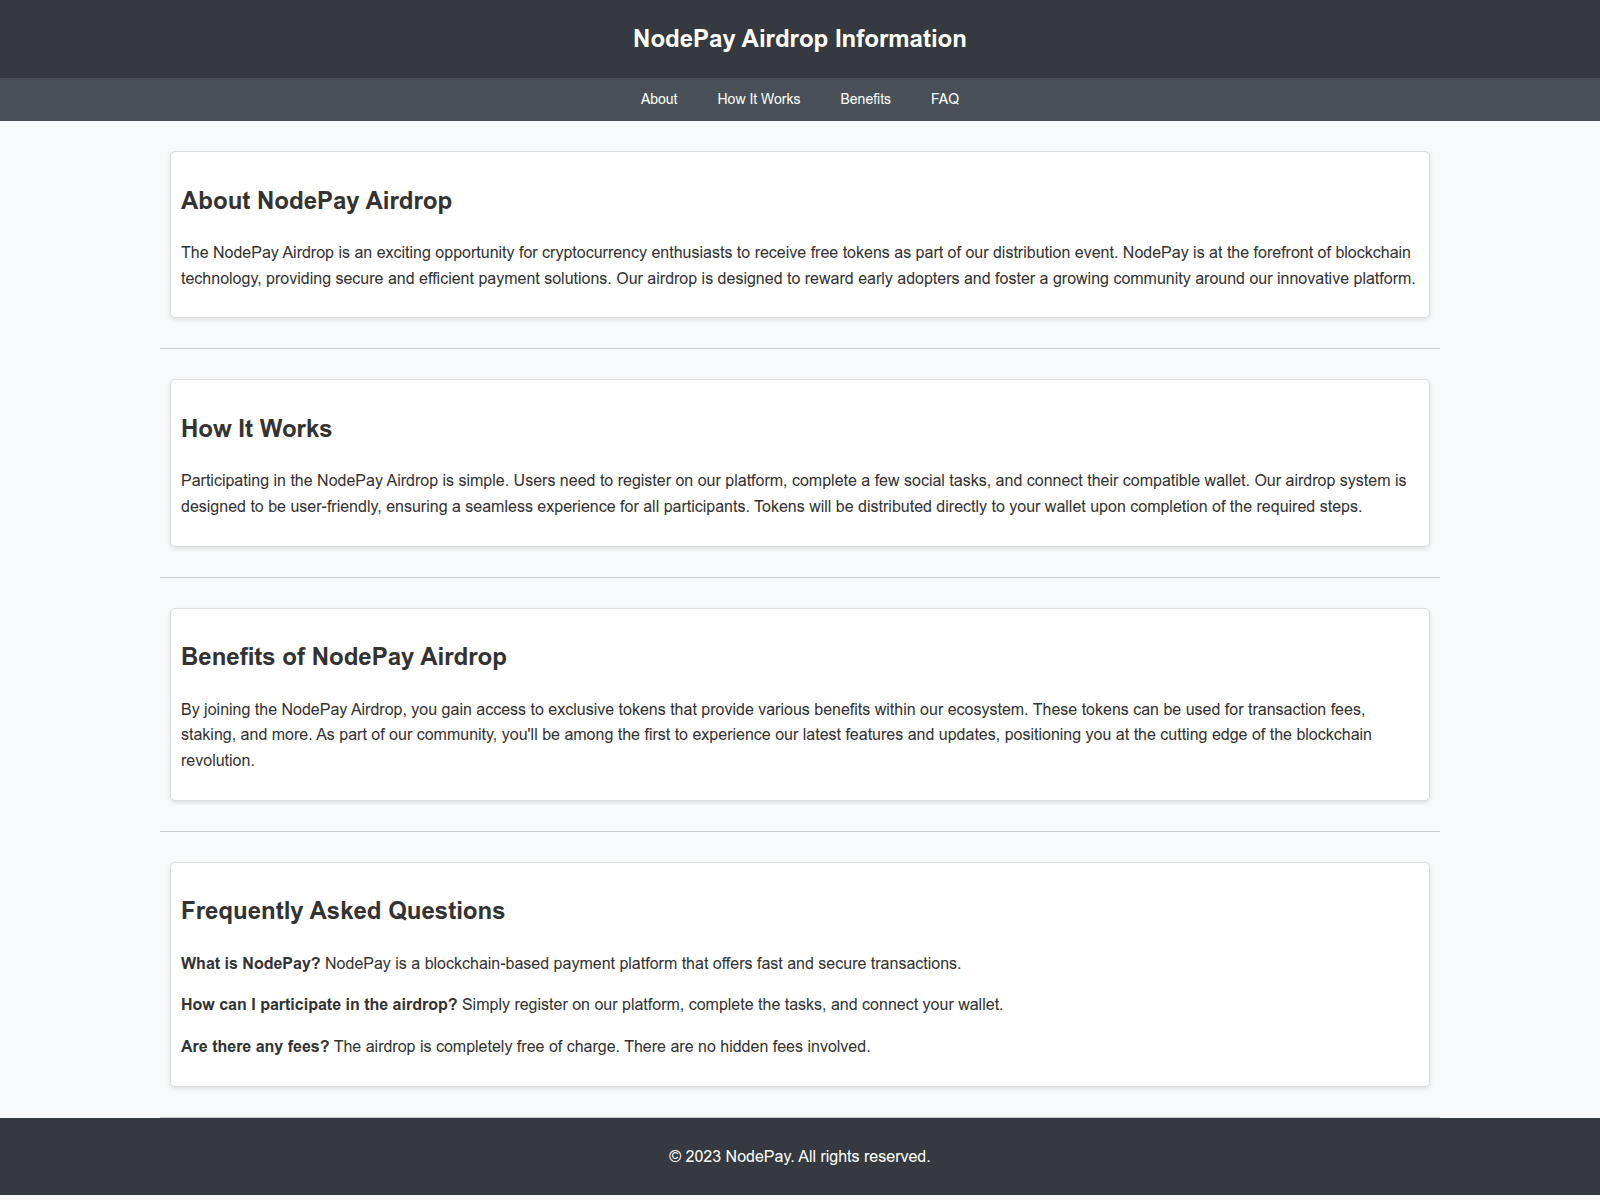Jump to FAQ via navigation bar
The height and width of the screenshot is (1200, 1600).
[x=944, y=99]
